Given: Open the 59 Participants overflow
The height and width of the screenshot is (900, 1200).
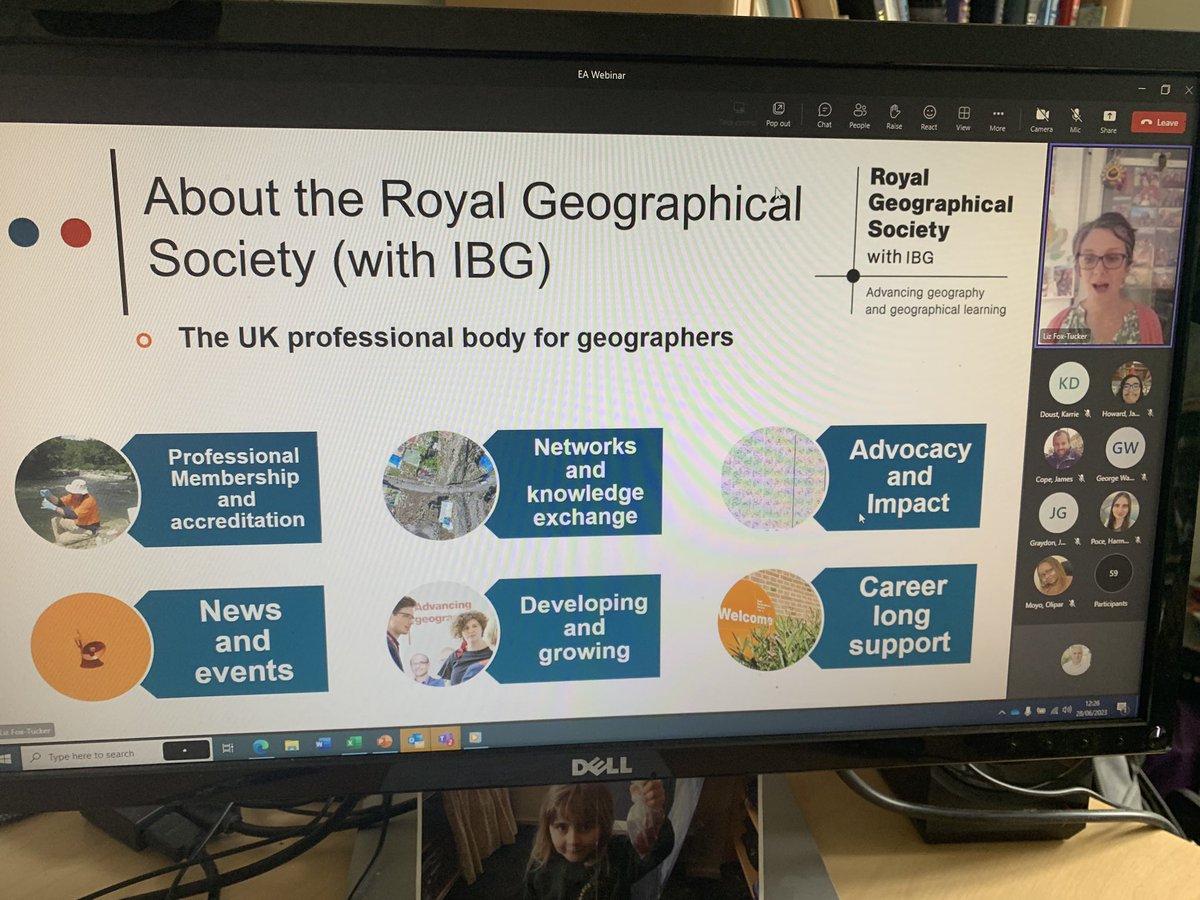Looking at the screenshot, I should 1112,574.
